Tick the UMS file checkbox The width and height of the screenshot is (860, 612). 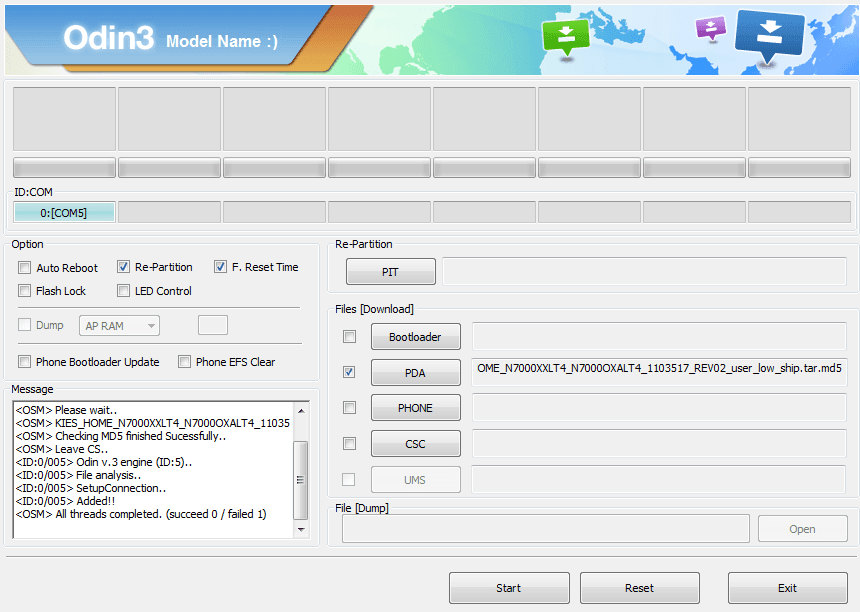point(348,479)
